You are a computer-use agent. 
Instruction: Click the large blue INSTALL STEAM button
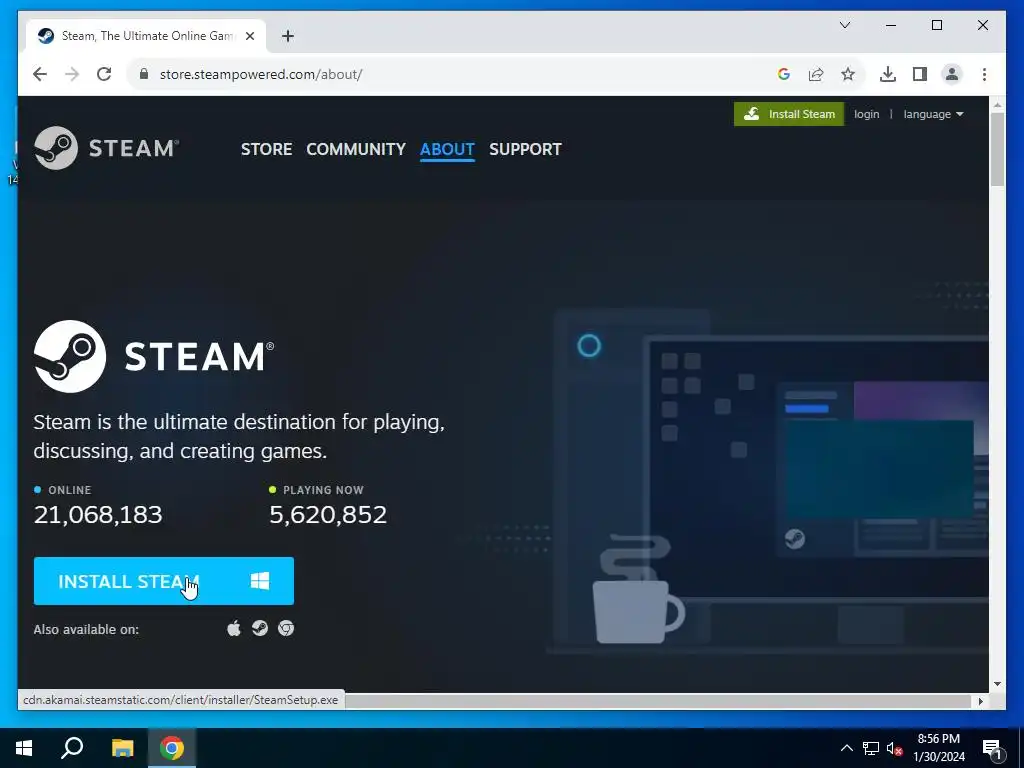point(164,581)
